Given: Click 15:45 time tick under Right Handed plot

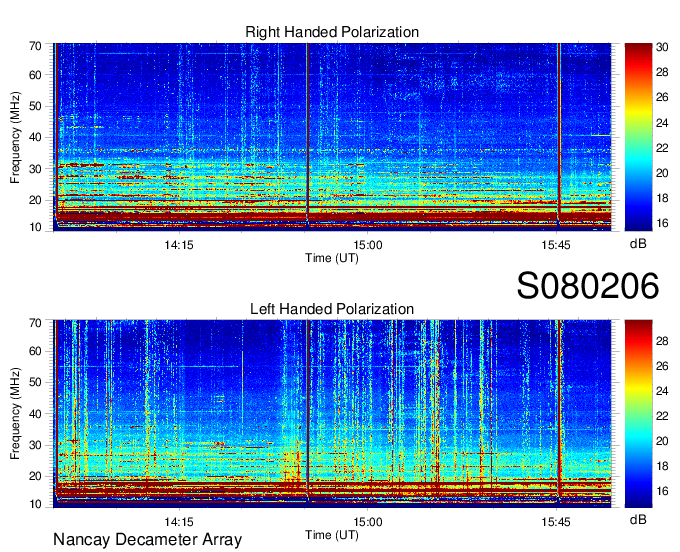Looking at the screenshot, I should pos(556,245).
